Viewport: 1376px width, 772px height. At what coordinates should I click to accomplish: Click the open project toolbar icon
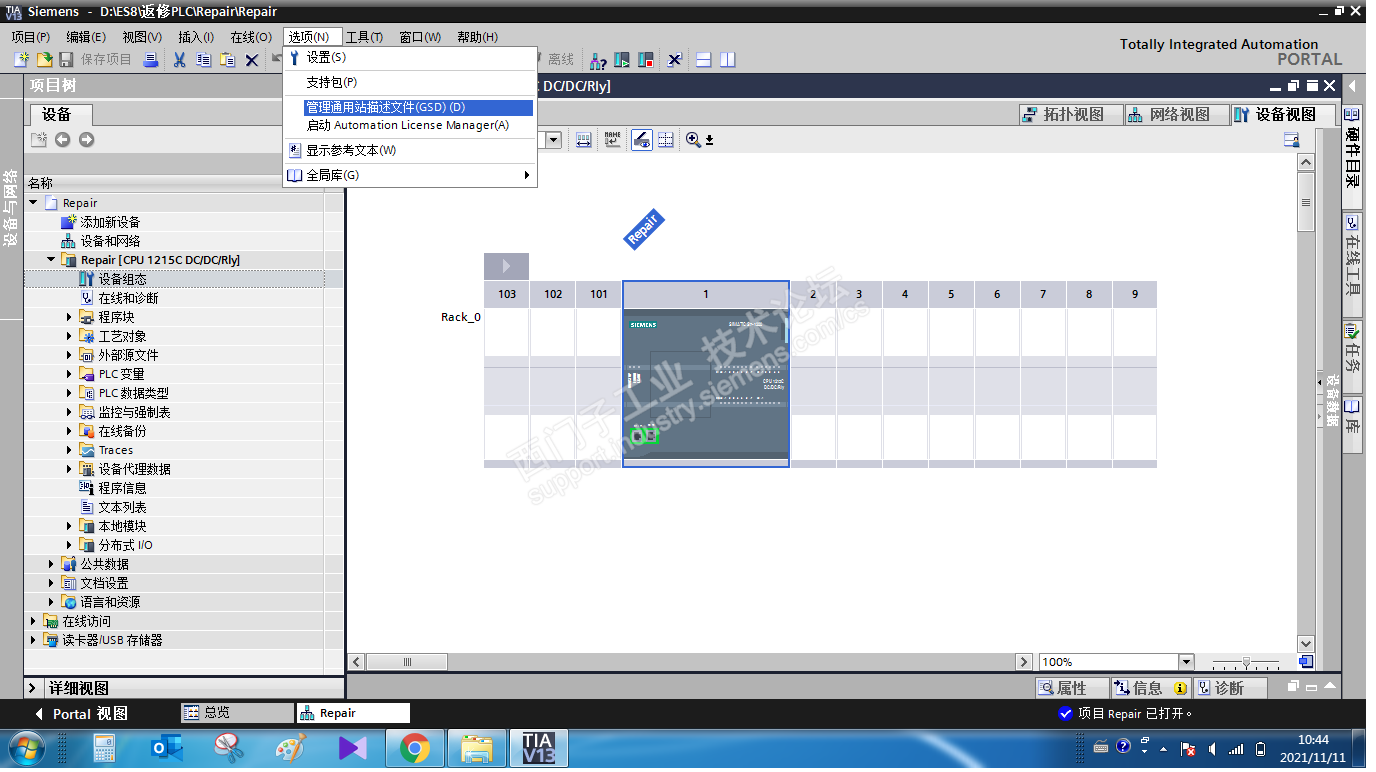click(44, 60)
